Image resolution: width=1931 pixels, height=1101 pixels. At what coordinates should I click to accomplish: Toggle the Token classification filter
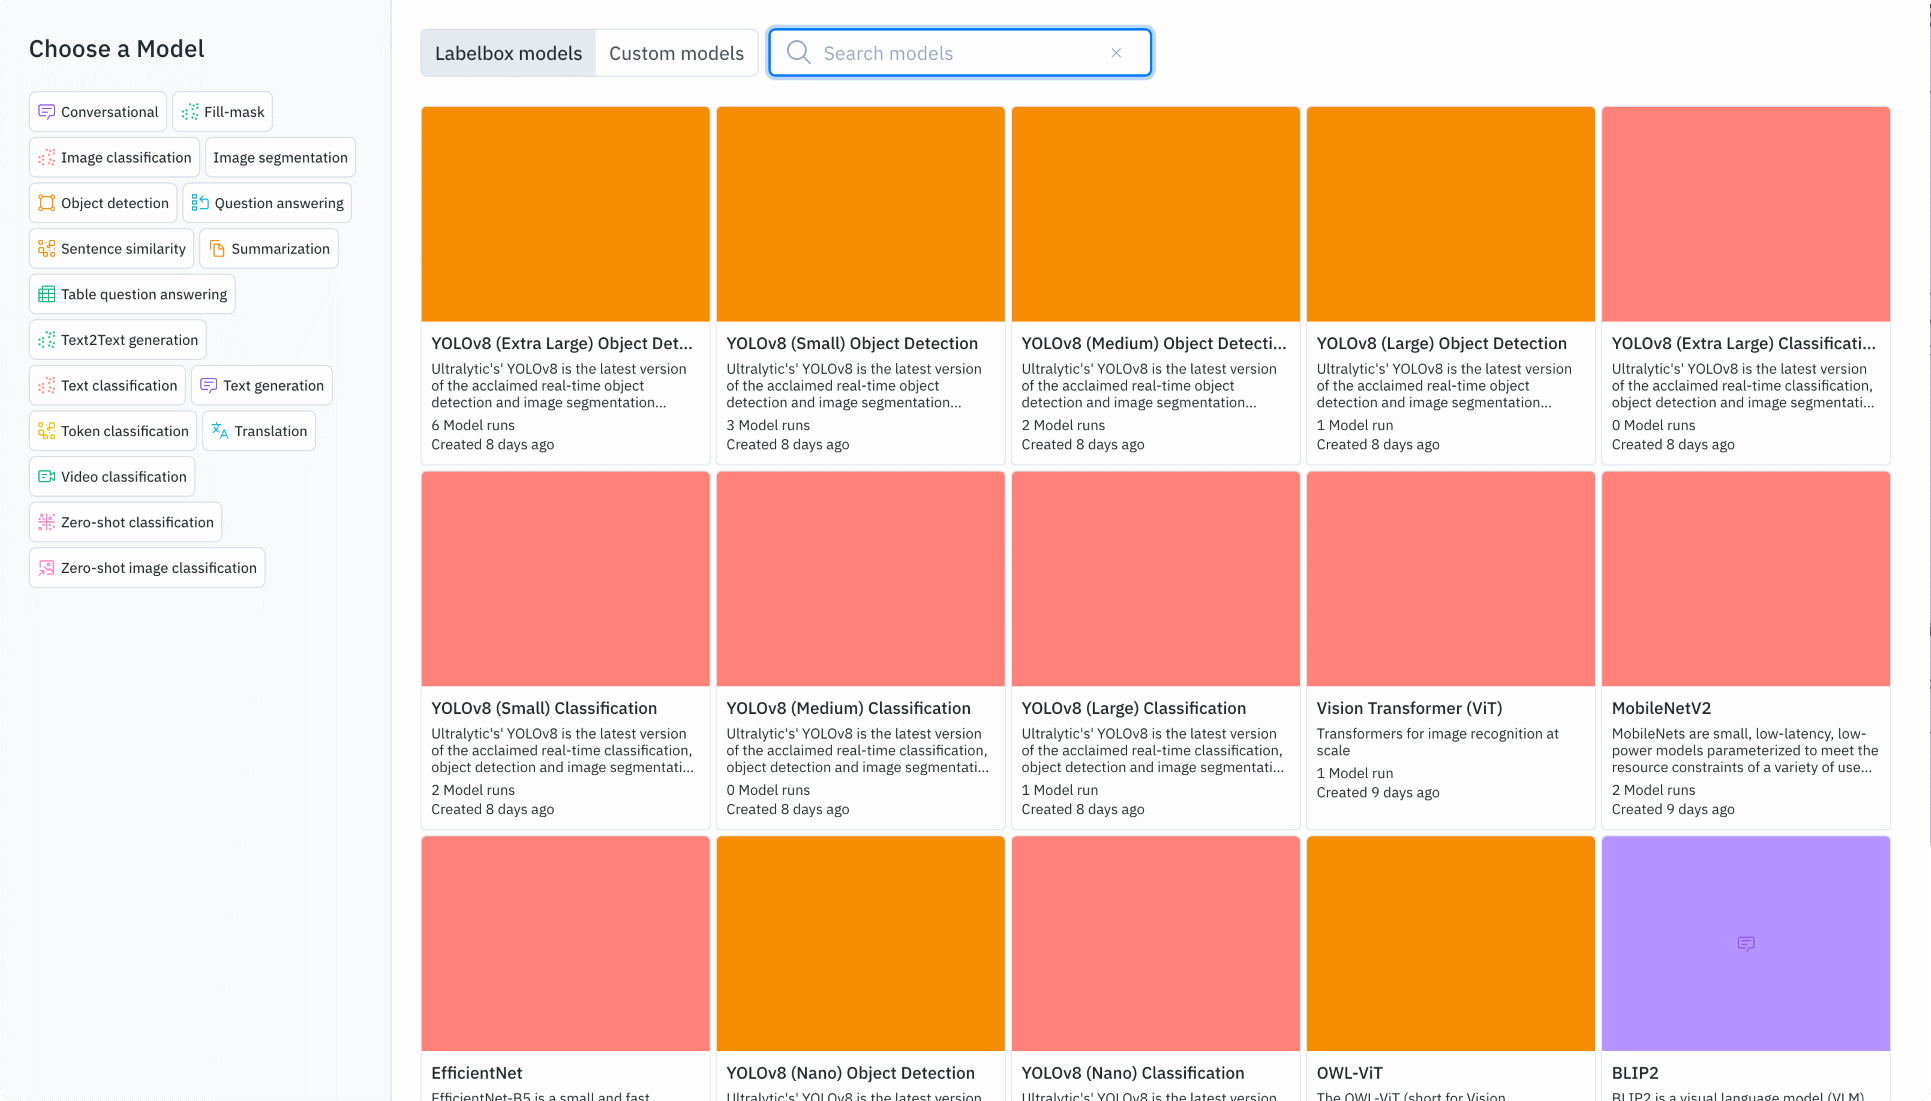(113, 431)
